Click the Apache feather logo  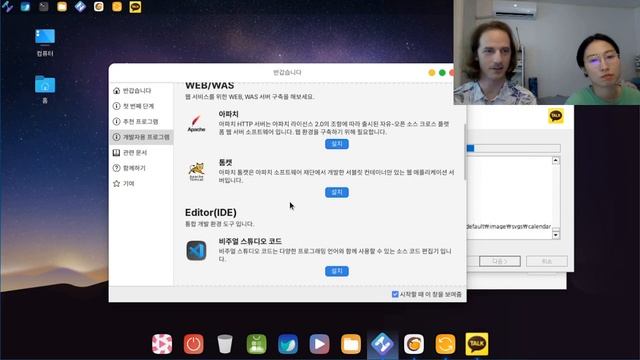[x=196, y=124]
